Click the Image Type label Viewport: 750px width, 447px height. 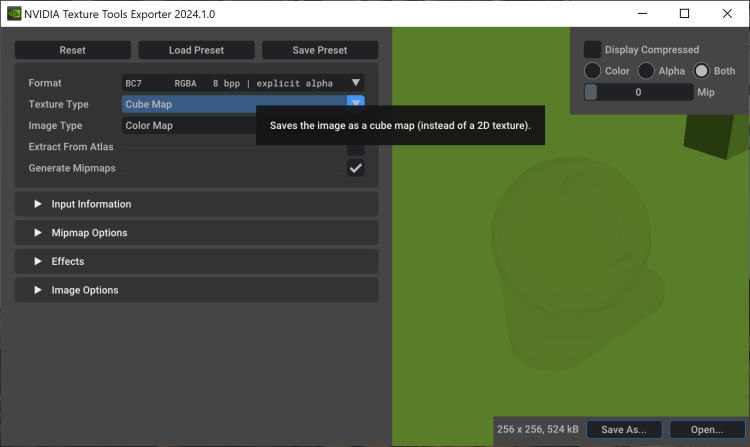coord(55,126)
